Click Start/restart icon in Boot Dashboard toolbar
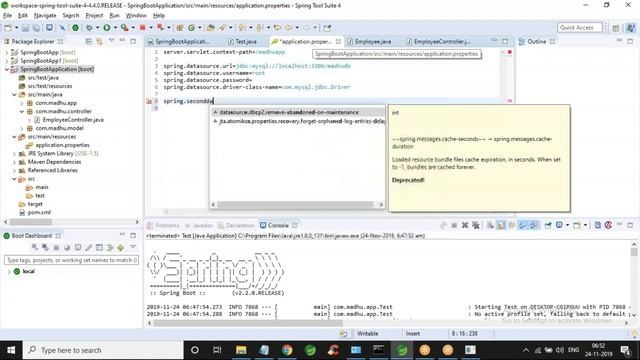The image size is (640, 360). point(35,247)
